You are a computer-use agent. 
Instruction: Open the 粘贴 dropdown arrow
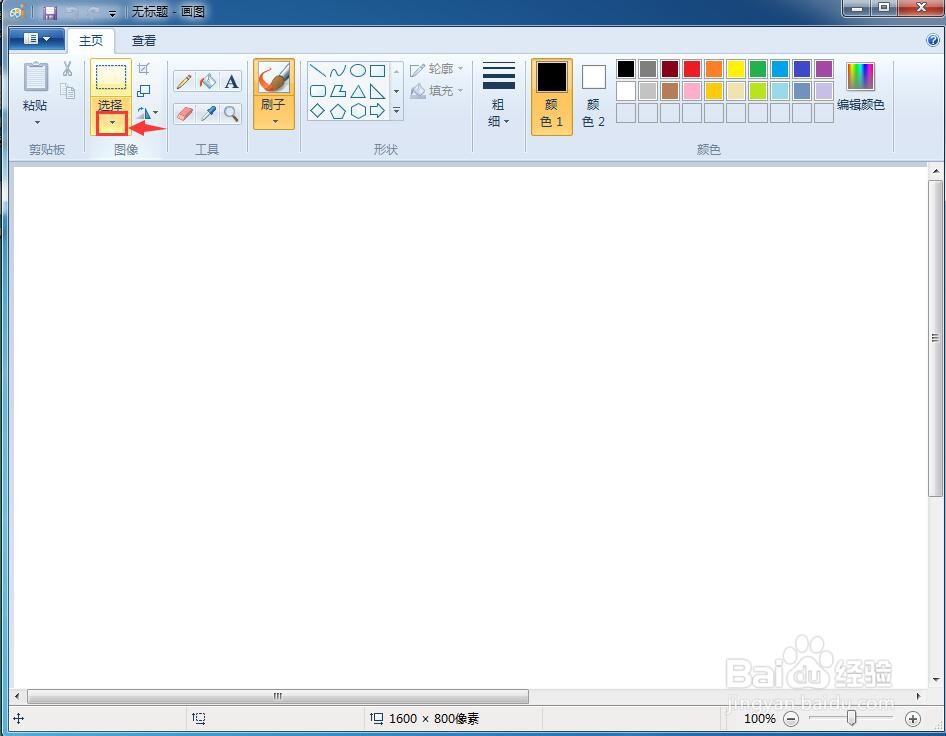pyautogui.click(x=37, y=122)
